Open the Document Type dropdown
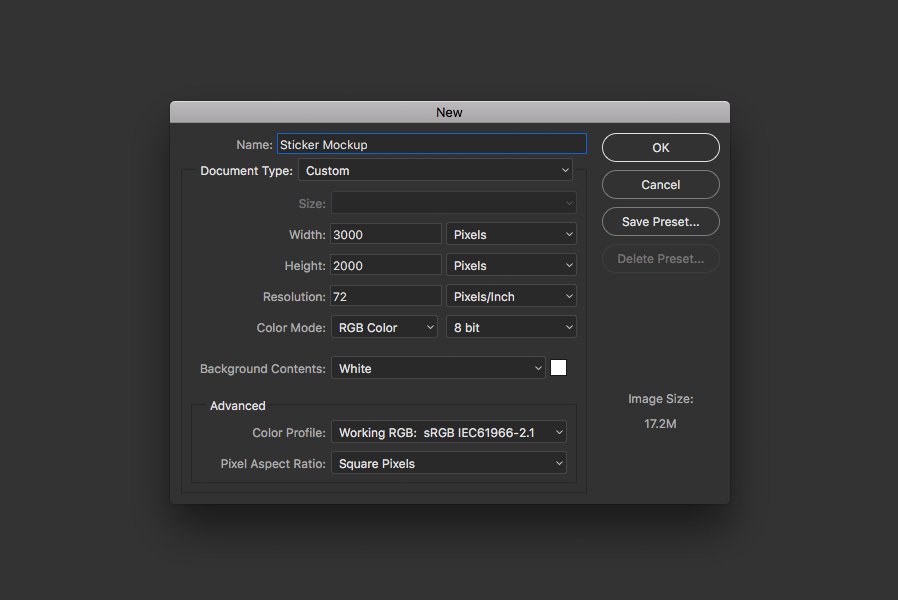898x600 pixels. (x=435, y=171)
